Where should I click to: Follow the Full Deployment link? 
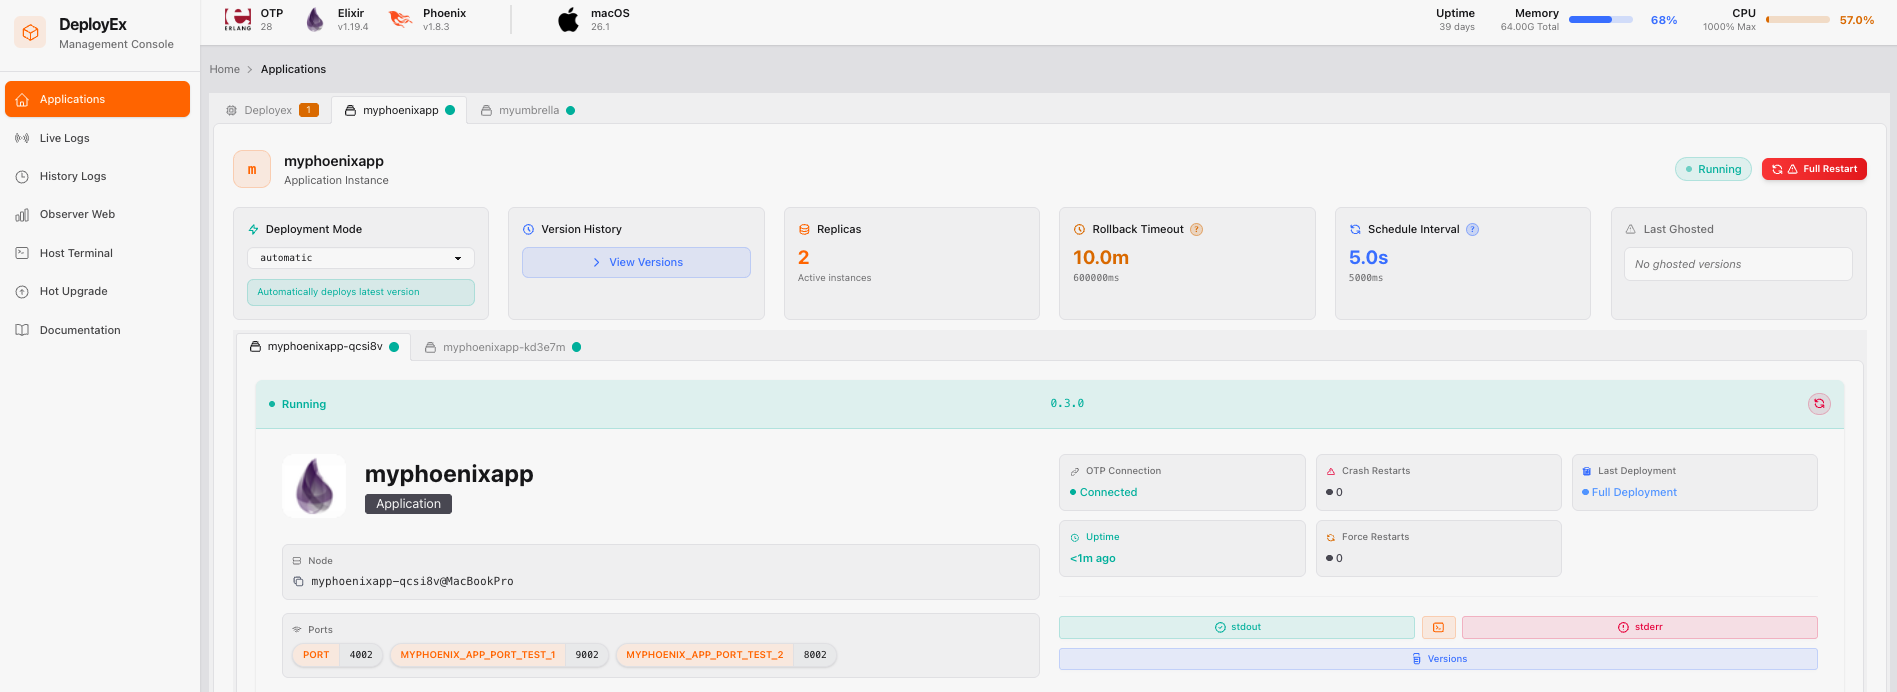pos(1634,492)
